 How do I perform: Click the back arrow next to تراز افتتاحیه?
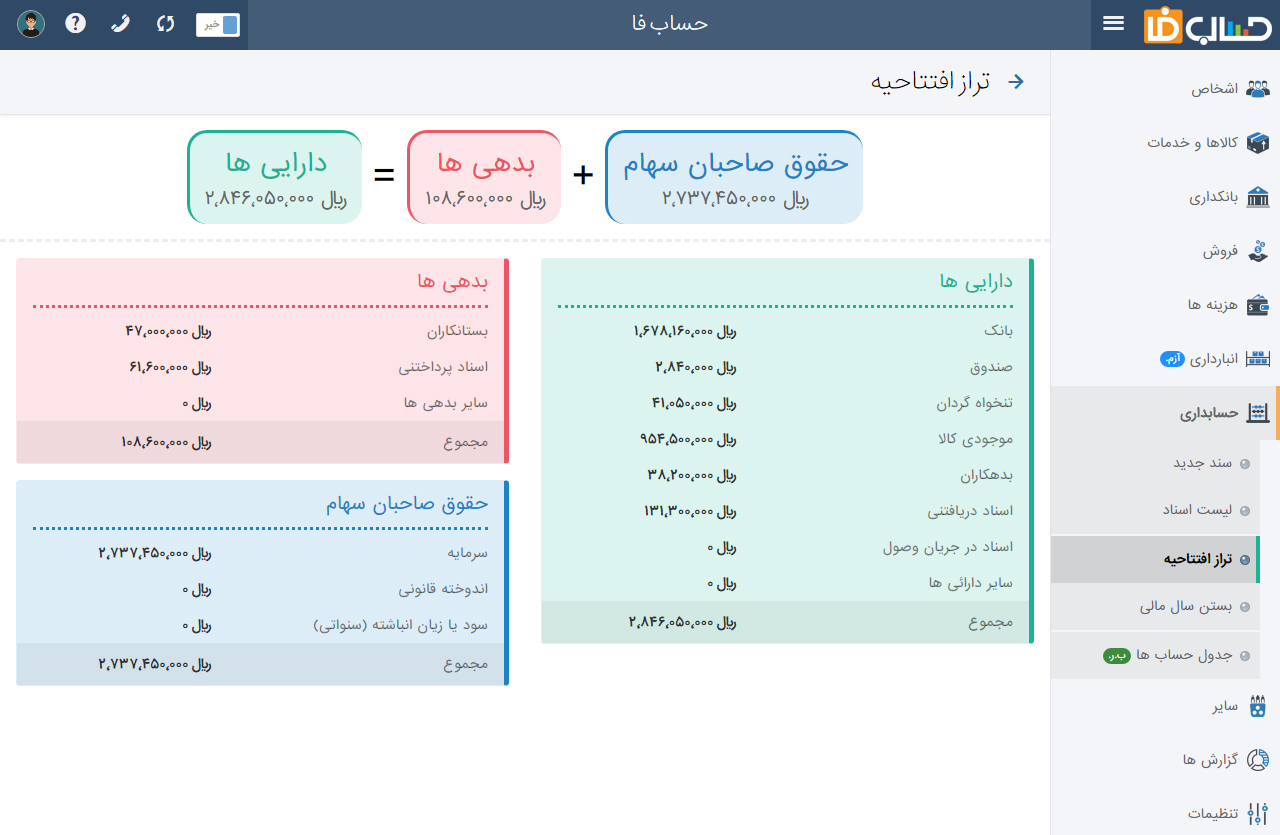tap(1016, 82)
